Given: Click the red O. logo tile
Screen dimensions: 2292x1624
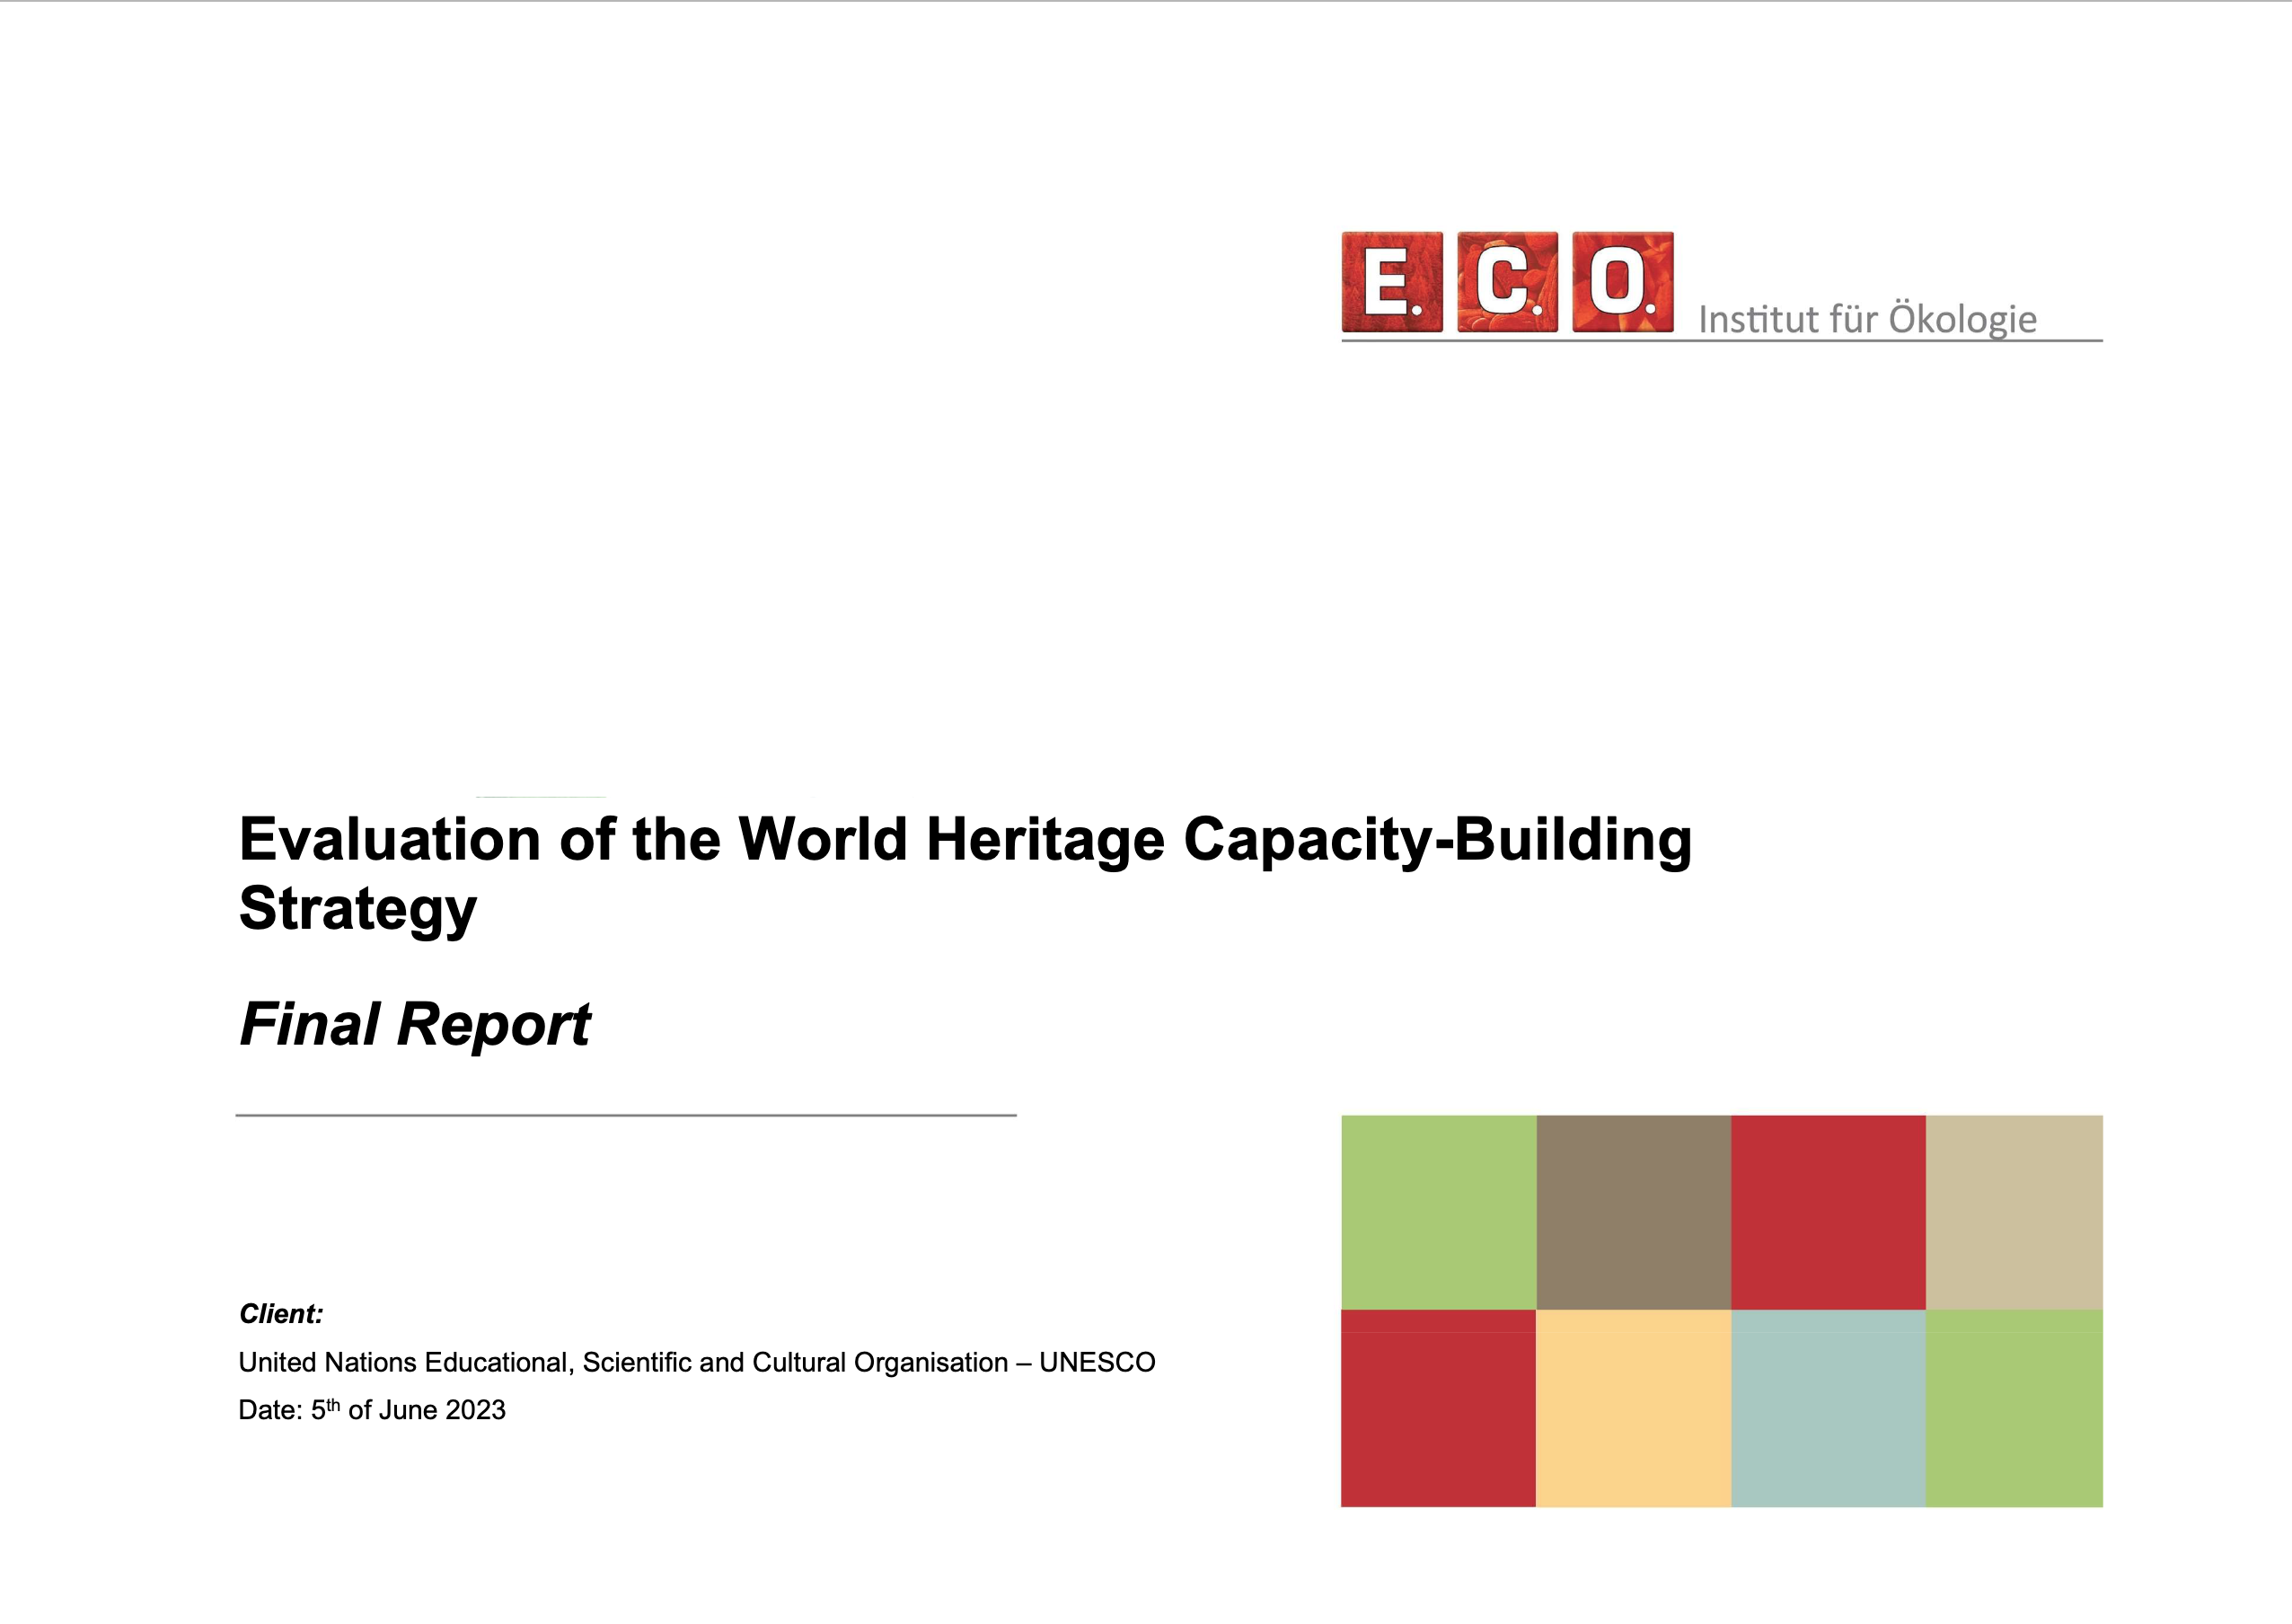Looking at the screenshot, I should coord(1623,282).
